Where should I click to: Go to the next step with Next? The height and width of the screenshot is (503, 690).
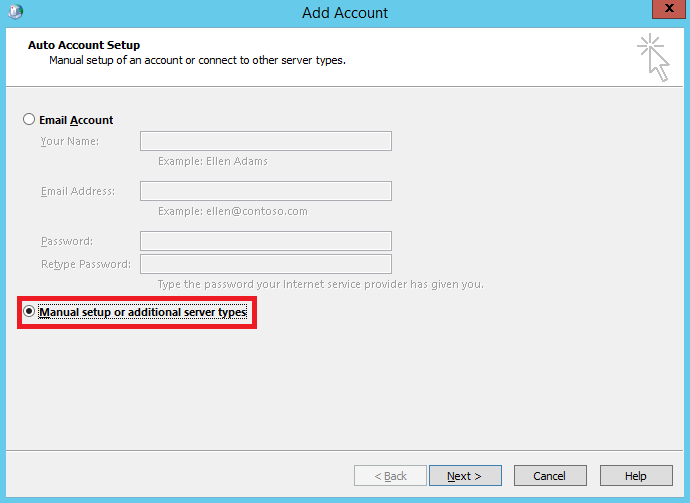coord(465,476)
